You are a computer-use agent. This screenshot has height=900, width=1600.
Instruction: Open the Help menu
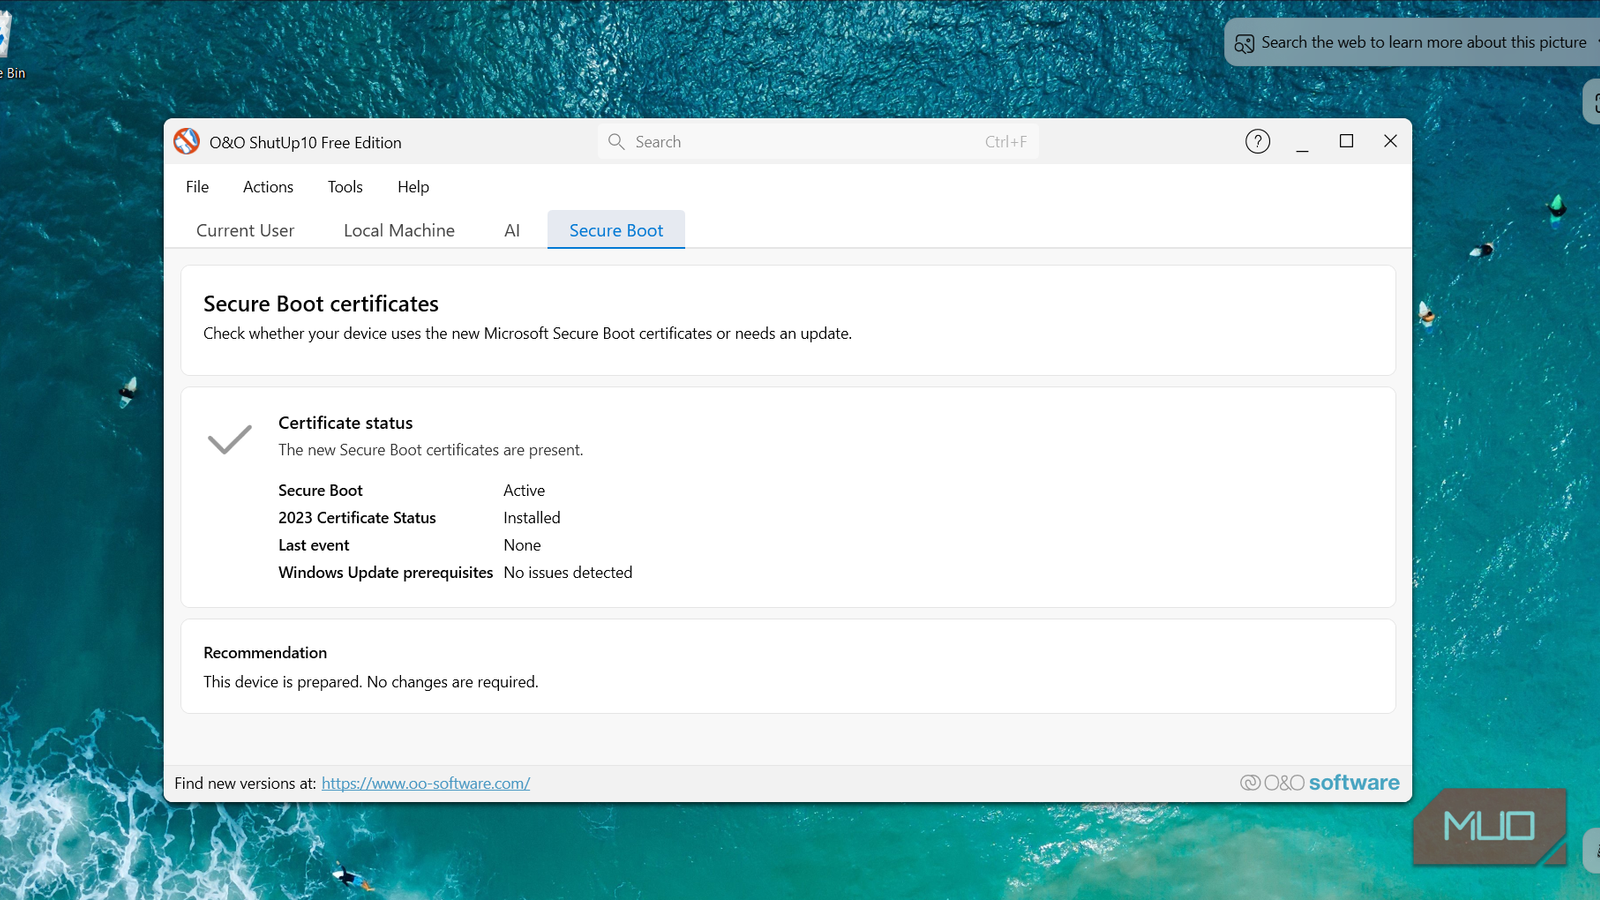point(413,187)
